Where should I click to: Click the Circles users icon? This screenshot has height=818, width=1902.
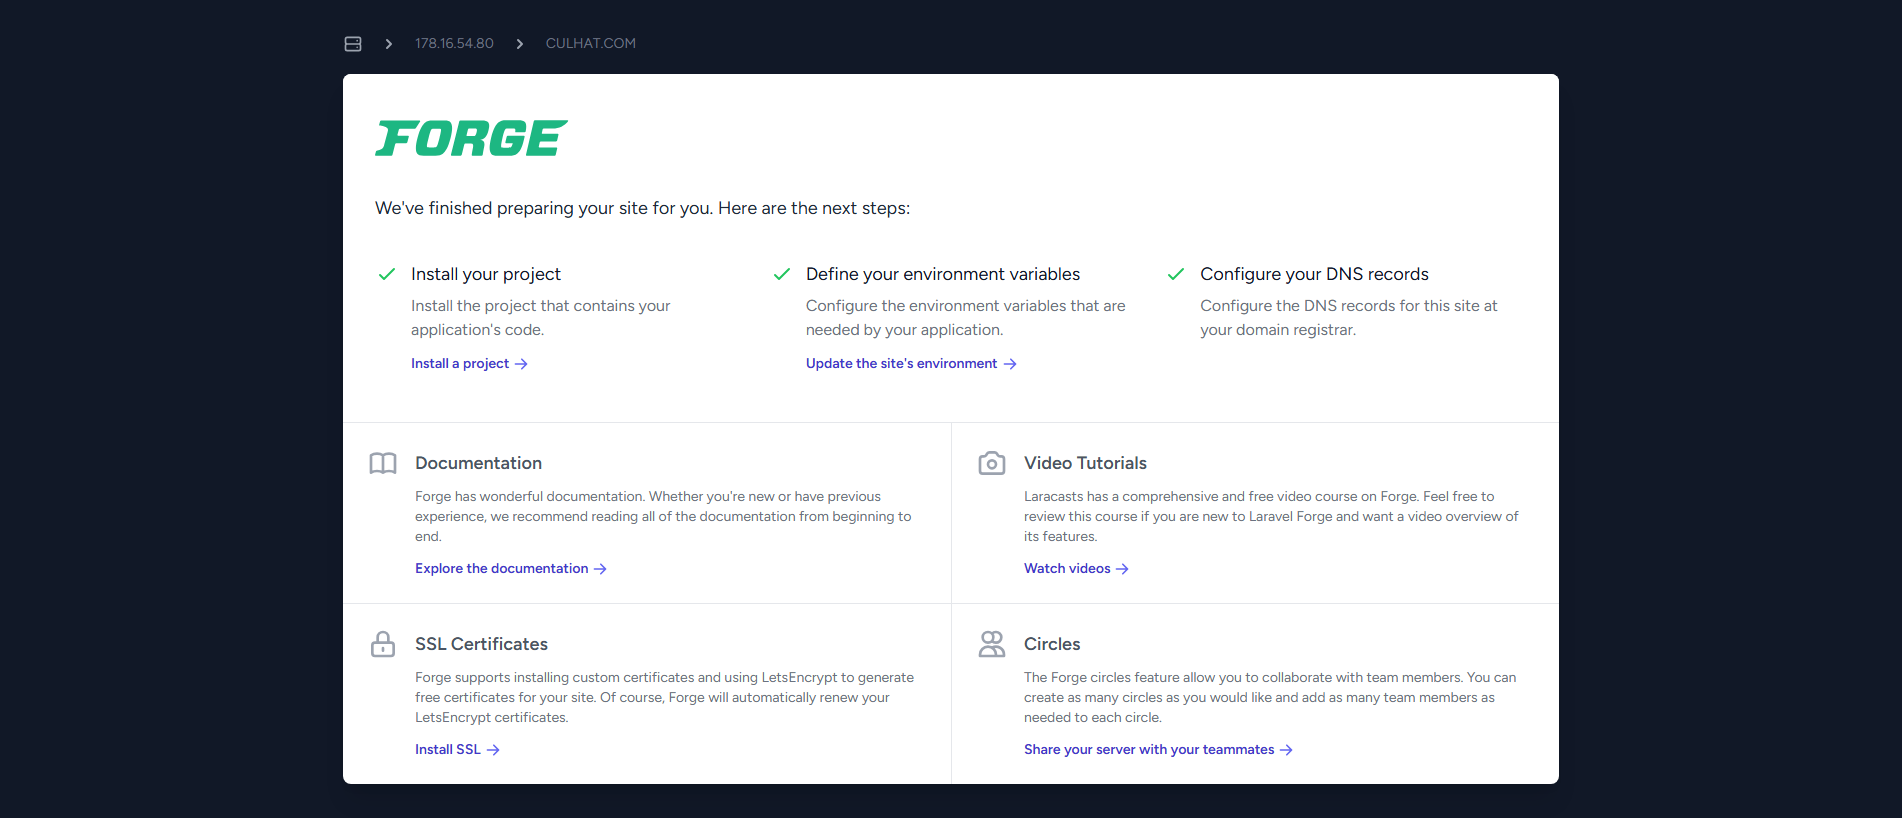point(992,644)
